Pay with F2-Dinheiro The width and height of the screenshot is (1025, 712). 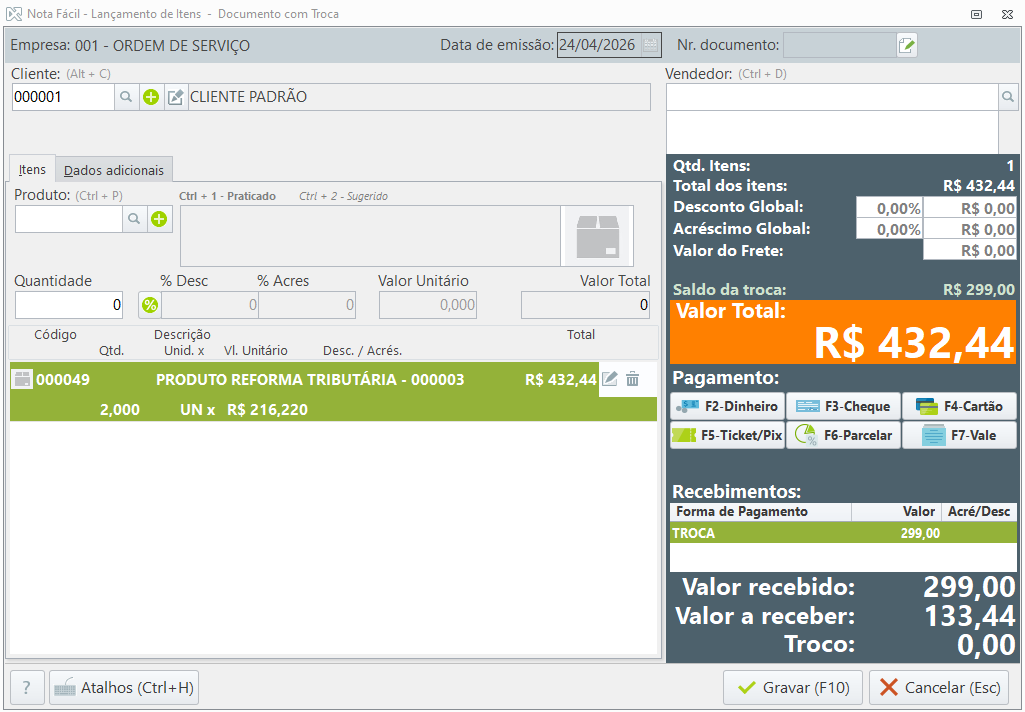pos(728,406)
